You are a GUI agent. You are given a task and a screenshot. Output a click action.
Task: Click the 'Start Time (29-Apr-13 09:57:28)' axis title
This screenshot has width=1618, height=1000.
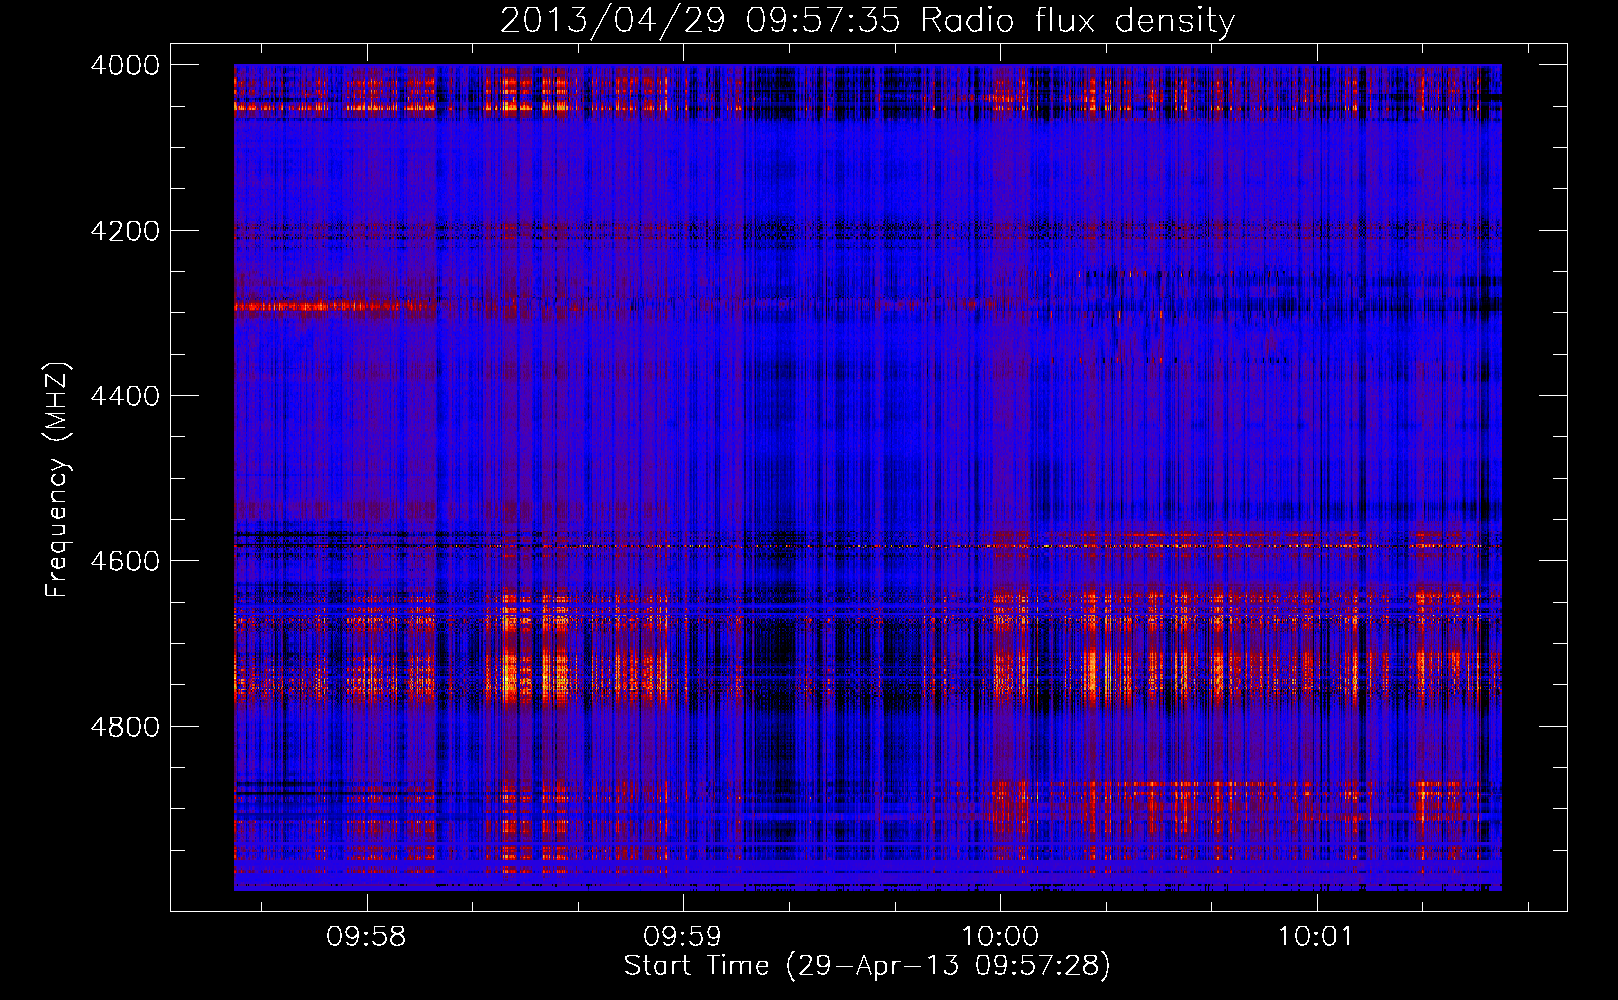[867, 966]
